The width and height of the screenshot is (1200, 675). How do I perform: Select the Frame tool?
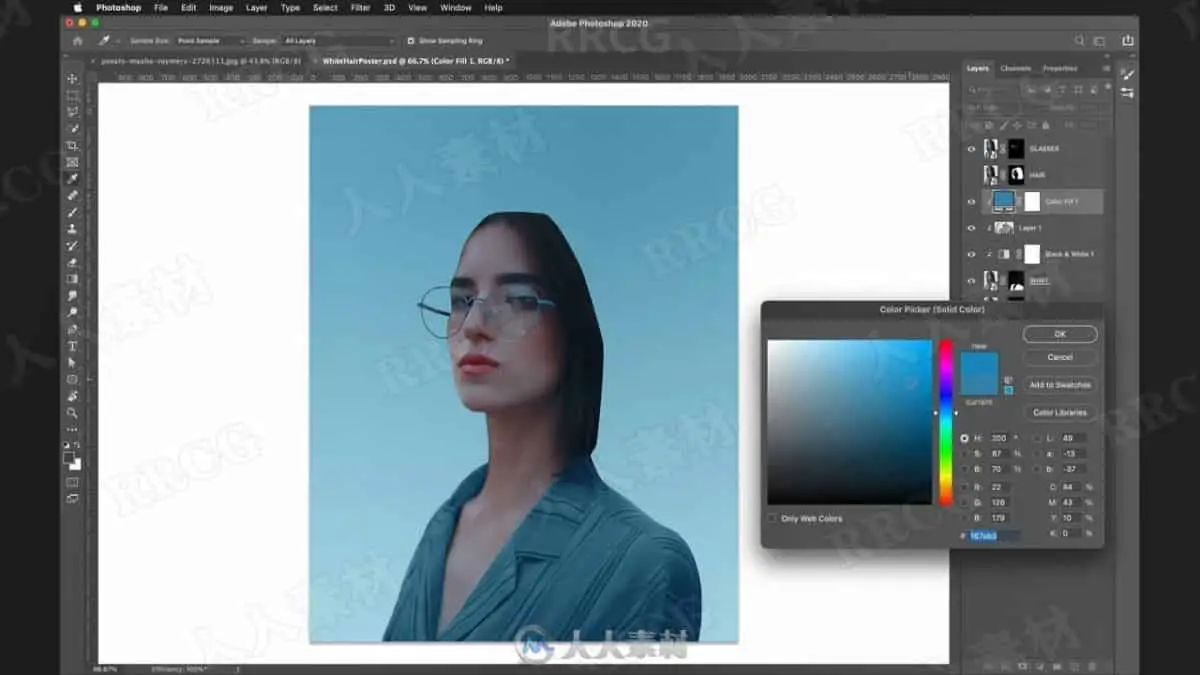pyautogui.click(x=72, y=162)
